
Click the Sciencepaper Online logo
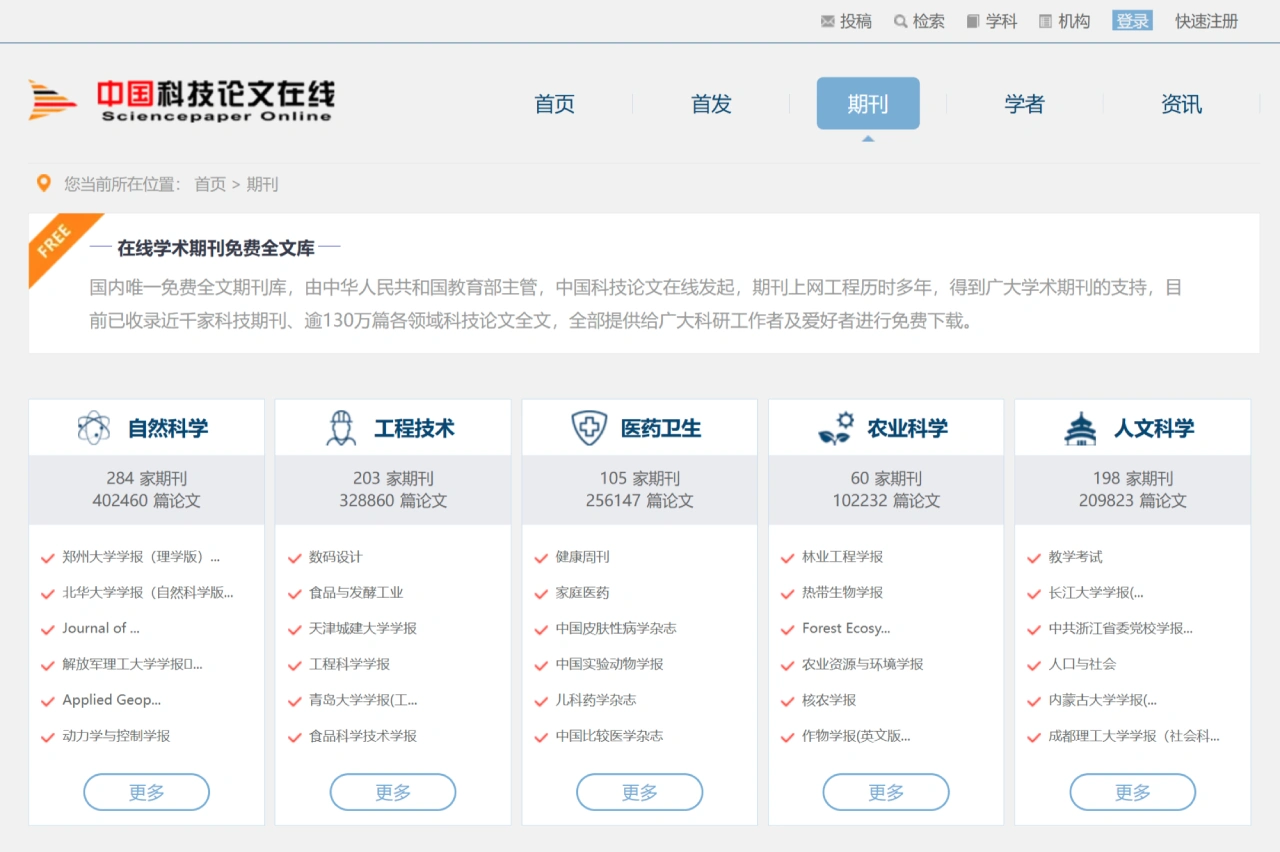point(181,100)
